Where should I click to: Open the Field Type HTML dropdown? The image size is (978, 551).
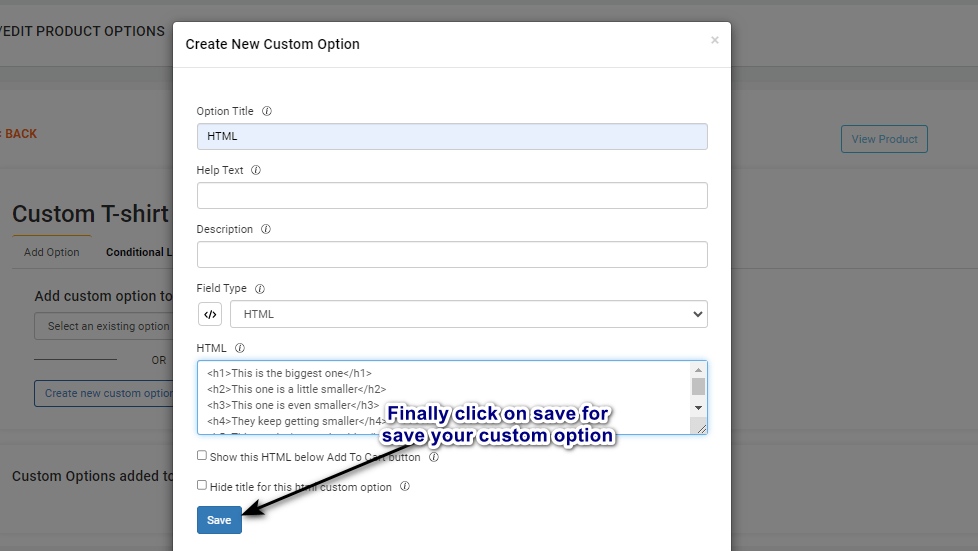[x=469, y=314]
